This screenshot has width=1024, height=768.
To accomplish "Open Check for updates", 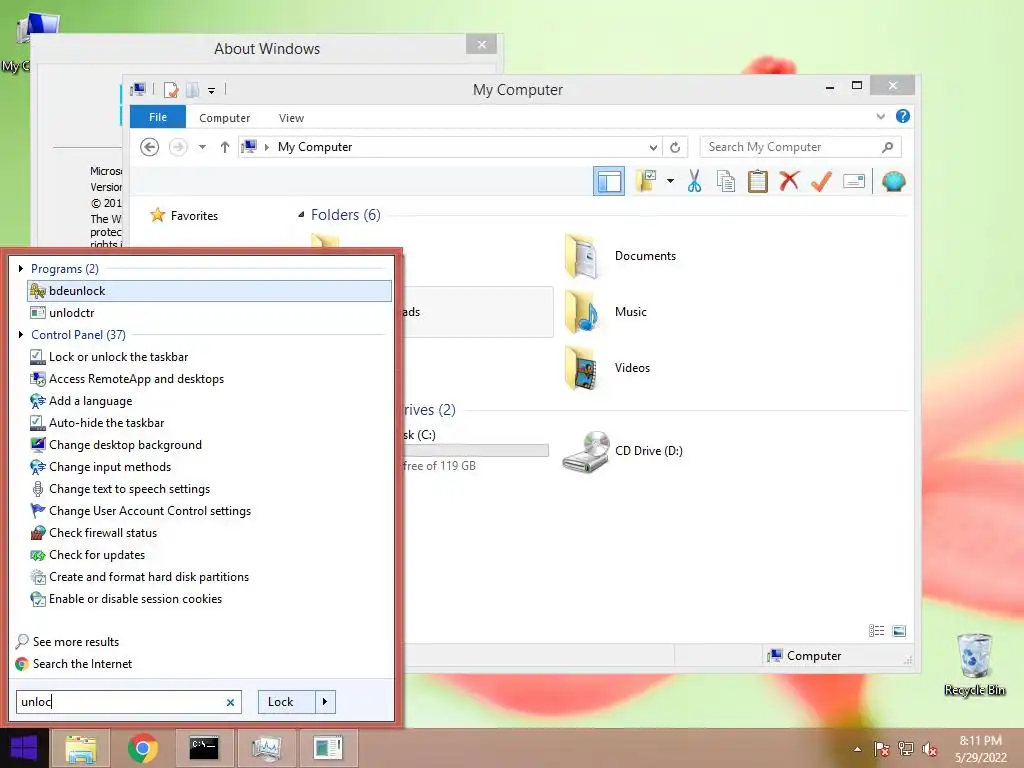I will point(209,554).
